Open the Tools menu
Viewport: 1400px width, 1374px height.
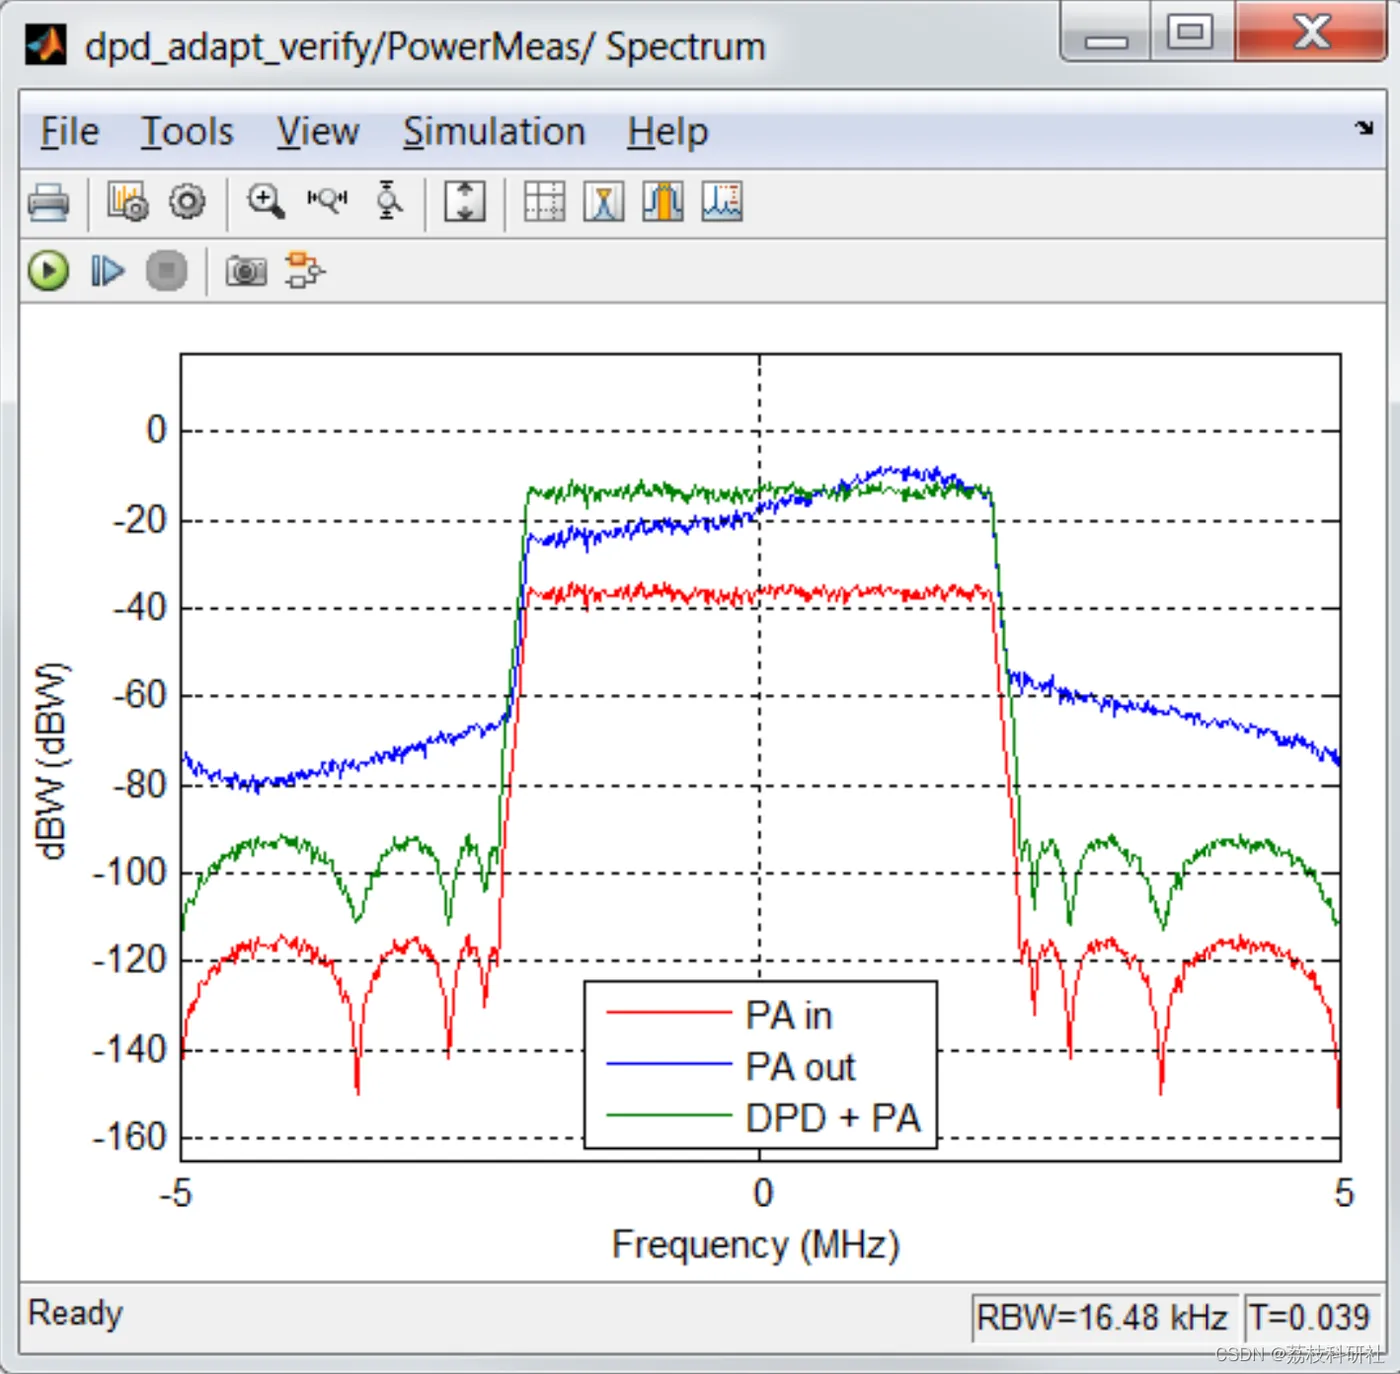pyautogui.click(x=187, y=132)
